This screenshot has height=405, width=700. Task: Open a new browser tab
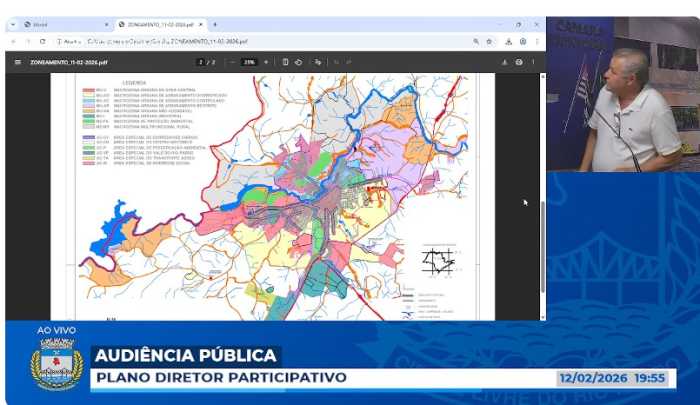(x=215, y=24)
